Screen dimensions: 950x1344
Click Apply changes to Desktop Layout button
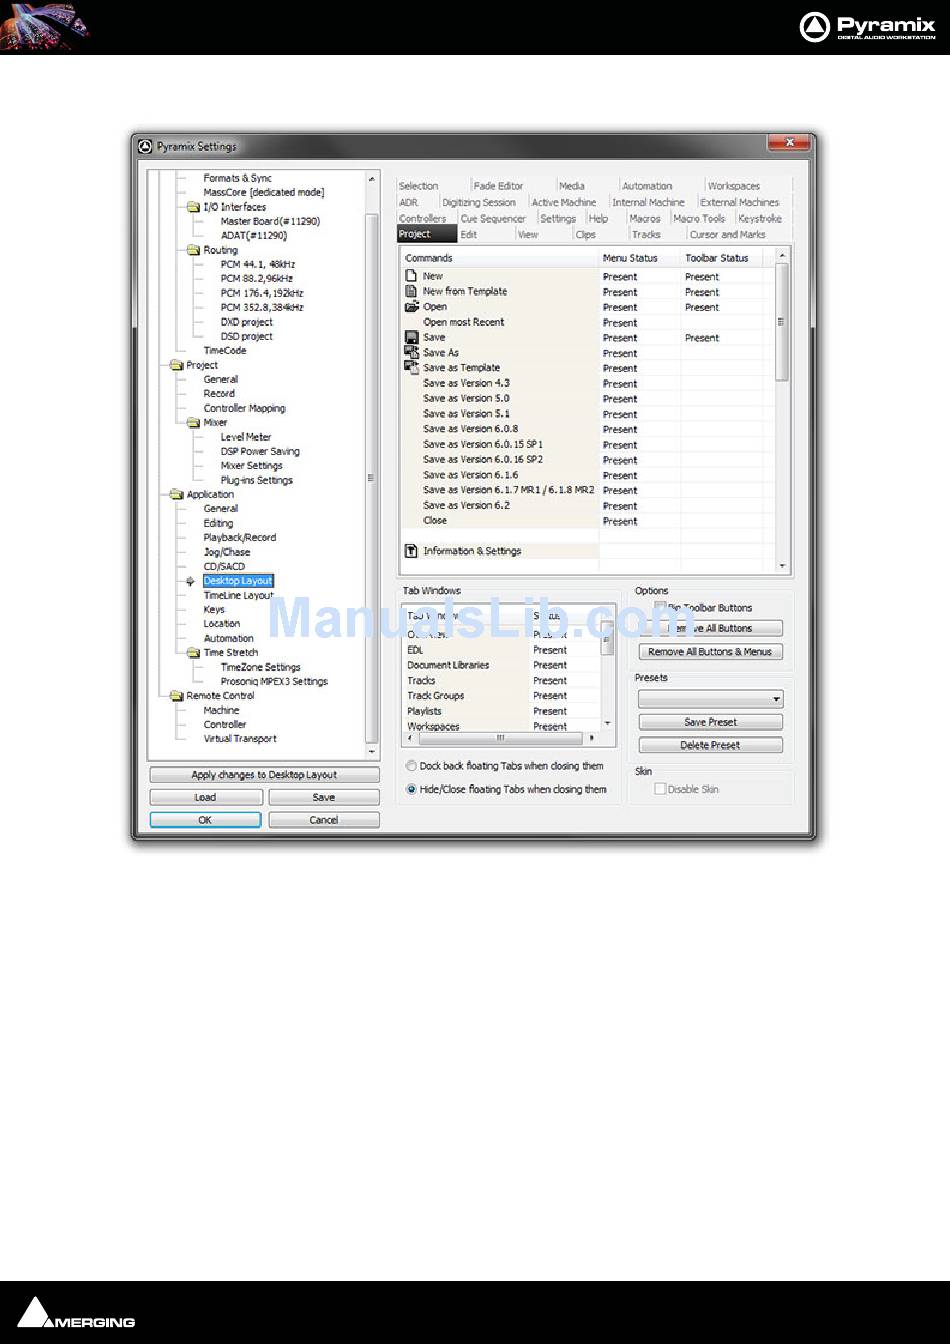pyautogui.click(x=264, y=775)
